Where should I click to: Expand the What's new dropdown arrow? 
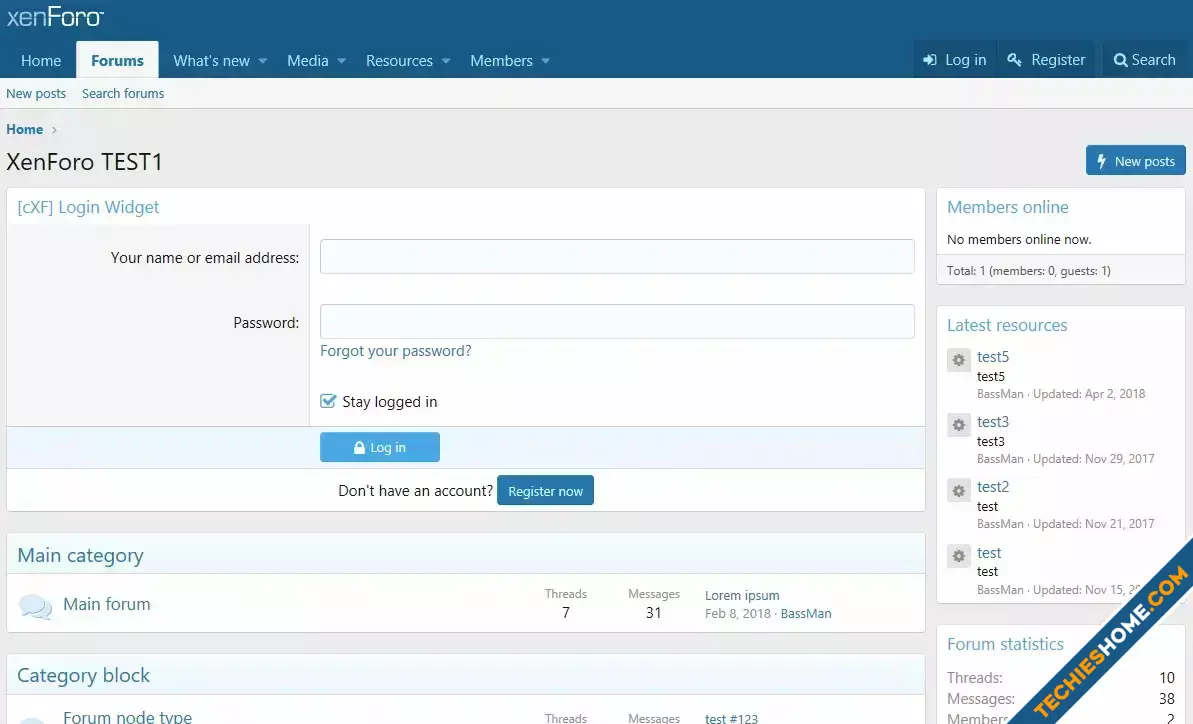coord(262,61)
